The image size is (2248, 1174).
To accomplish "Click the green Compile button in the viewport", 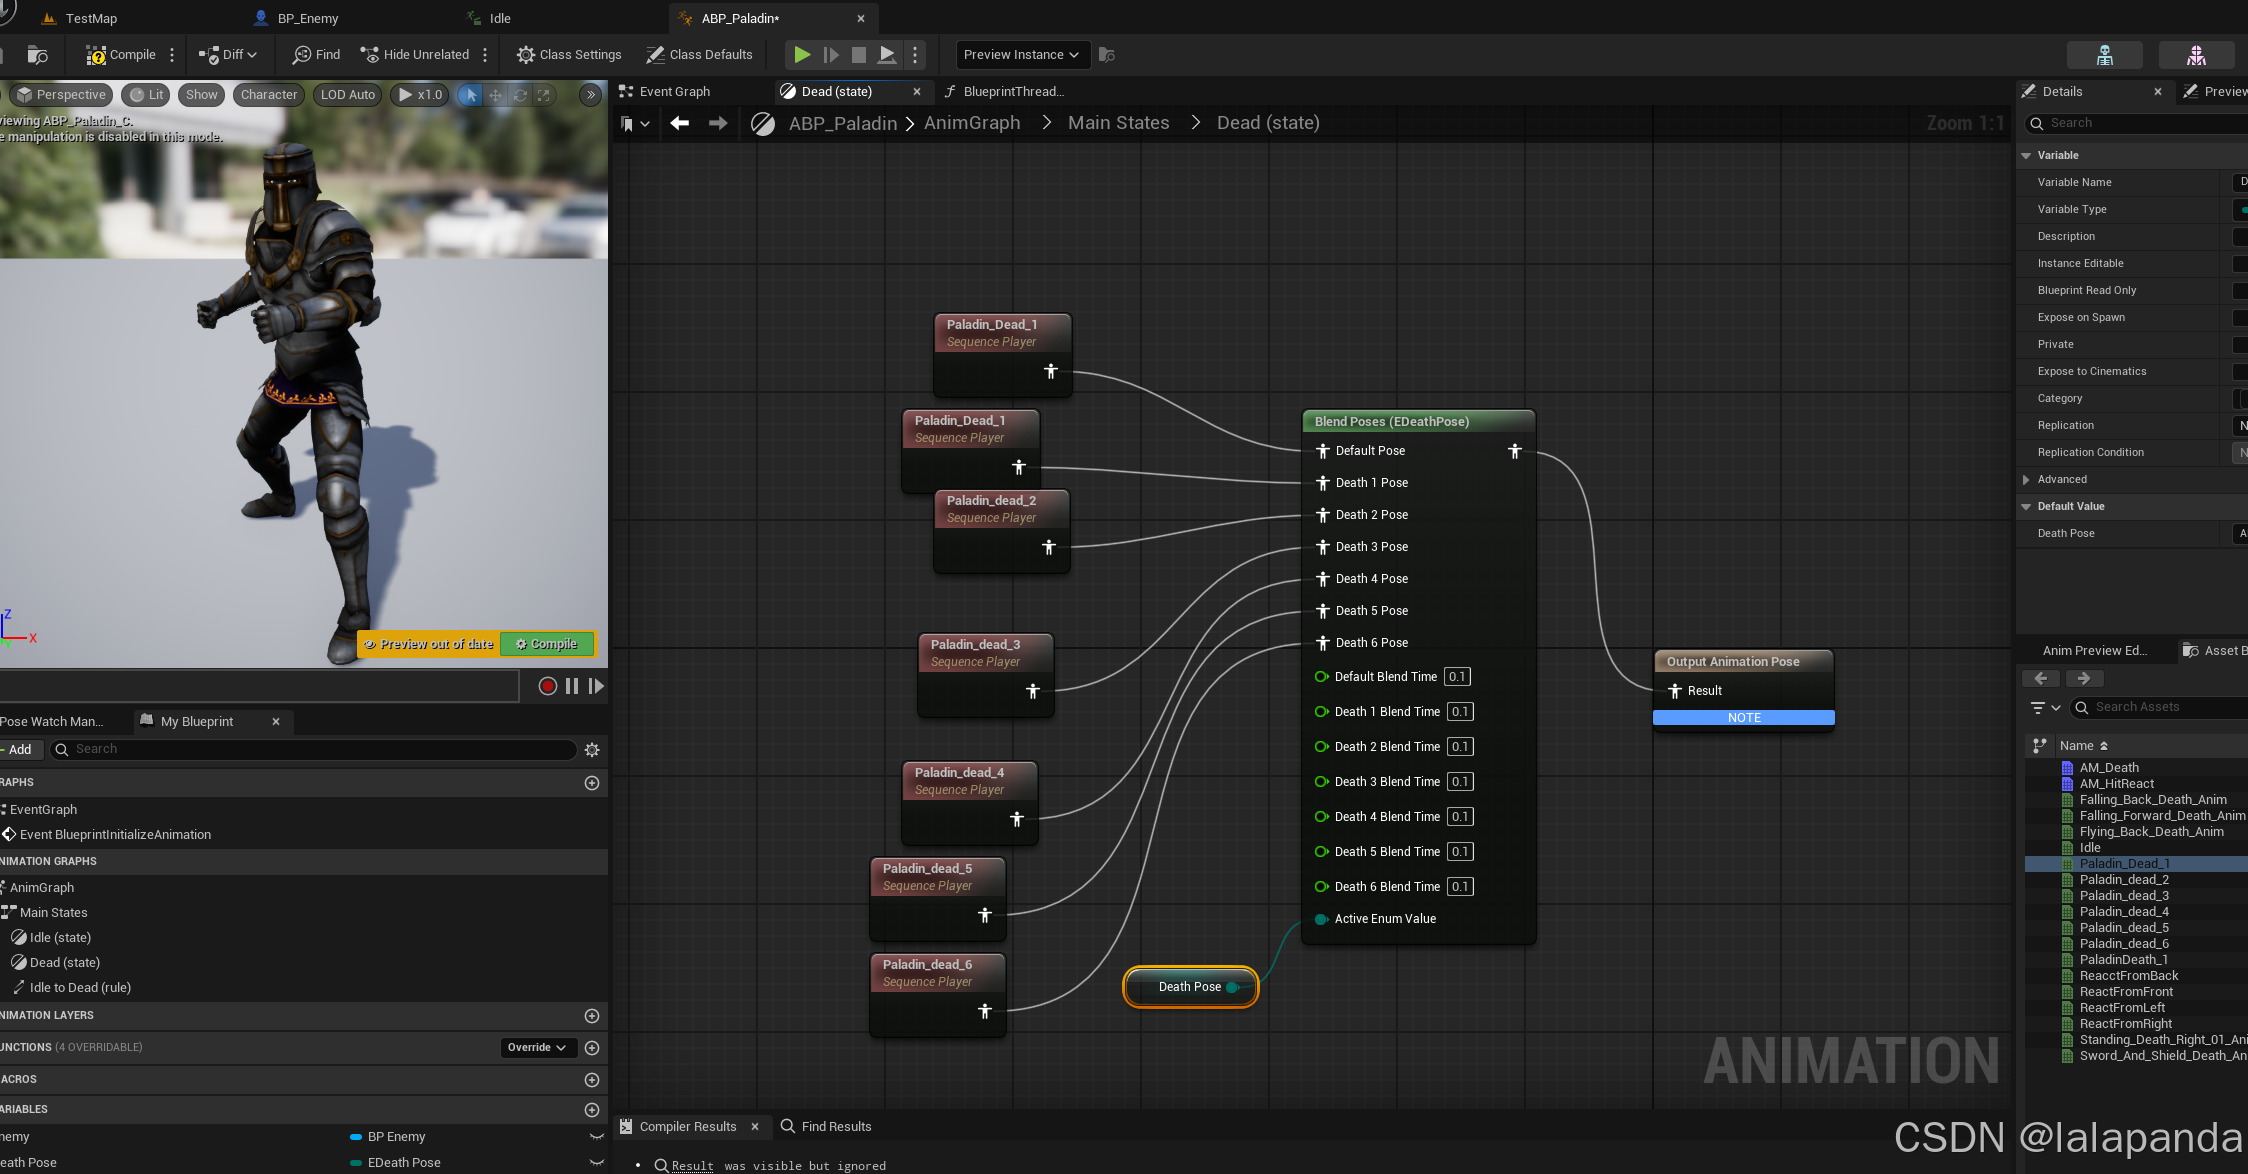I will 547,644.
